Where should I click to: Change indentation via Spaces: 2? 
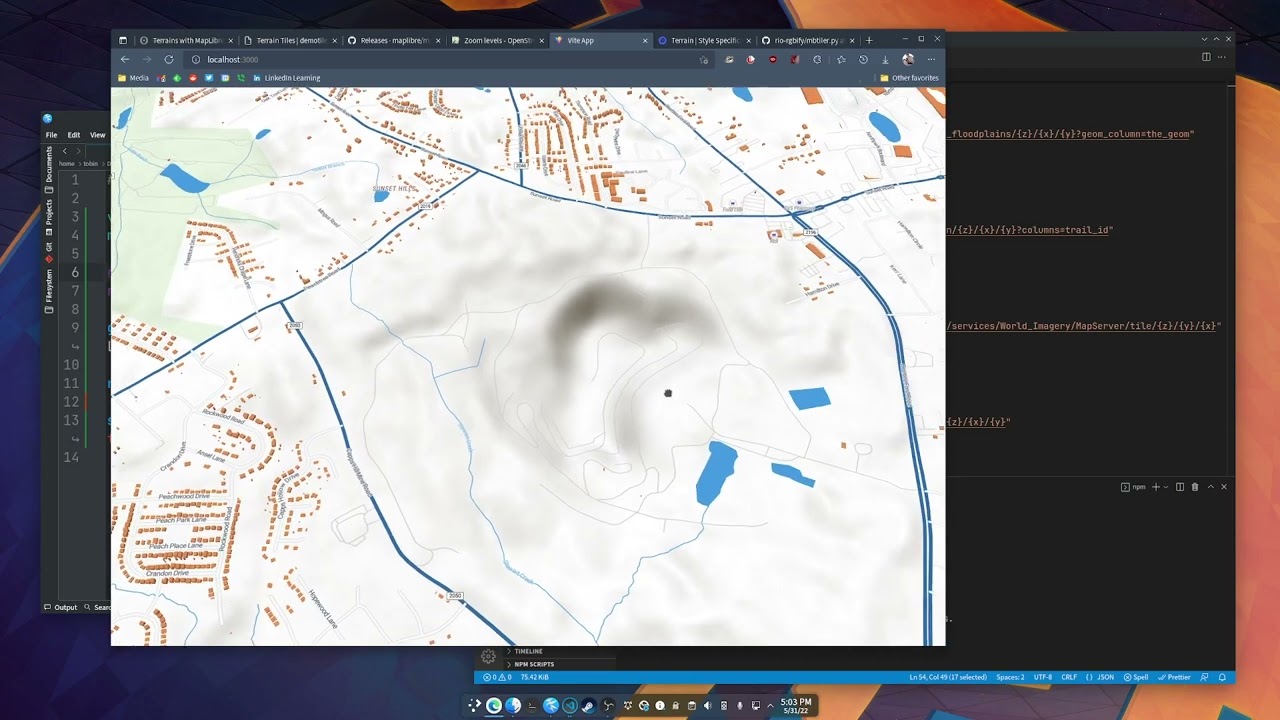(x=1010, y=677)
